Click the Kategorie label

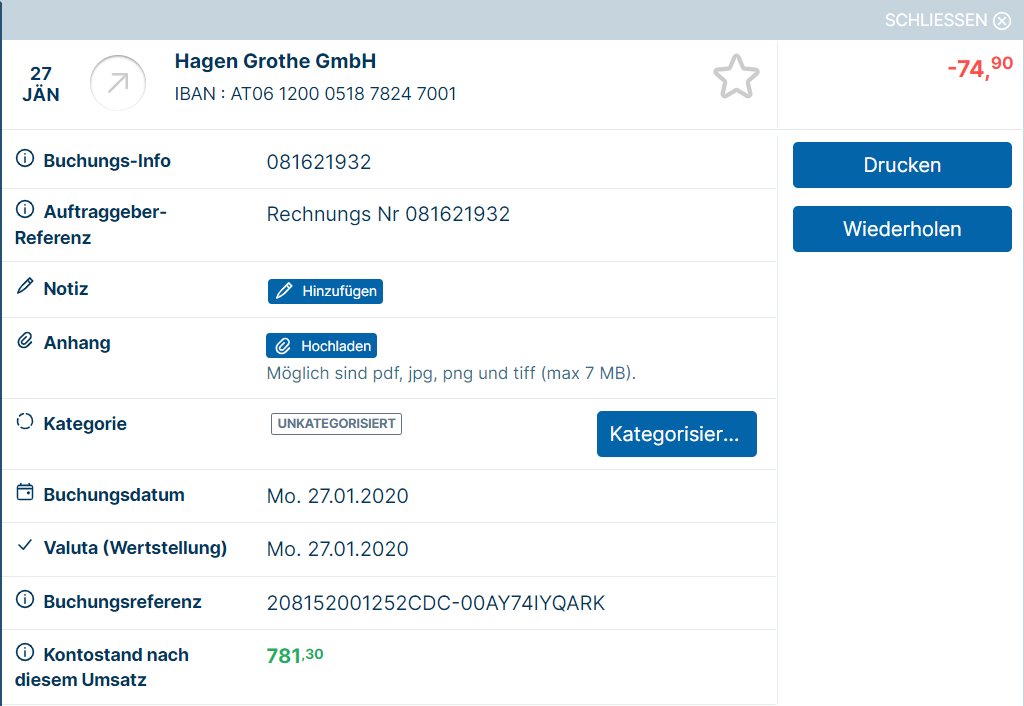coord(85,424)
